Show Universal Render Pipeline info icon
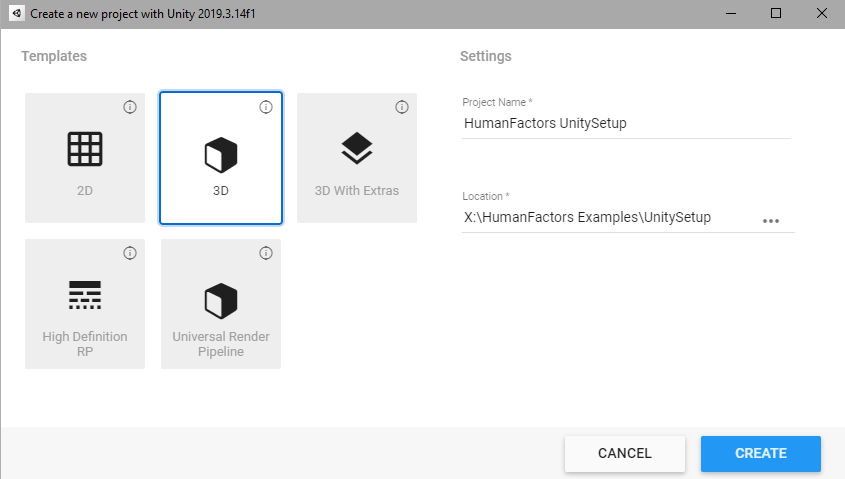The height and width of the screenshot is (479, 845). 266,253
